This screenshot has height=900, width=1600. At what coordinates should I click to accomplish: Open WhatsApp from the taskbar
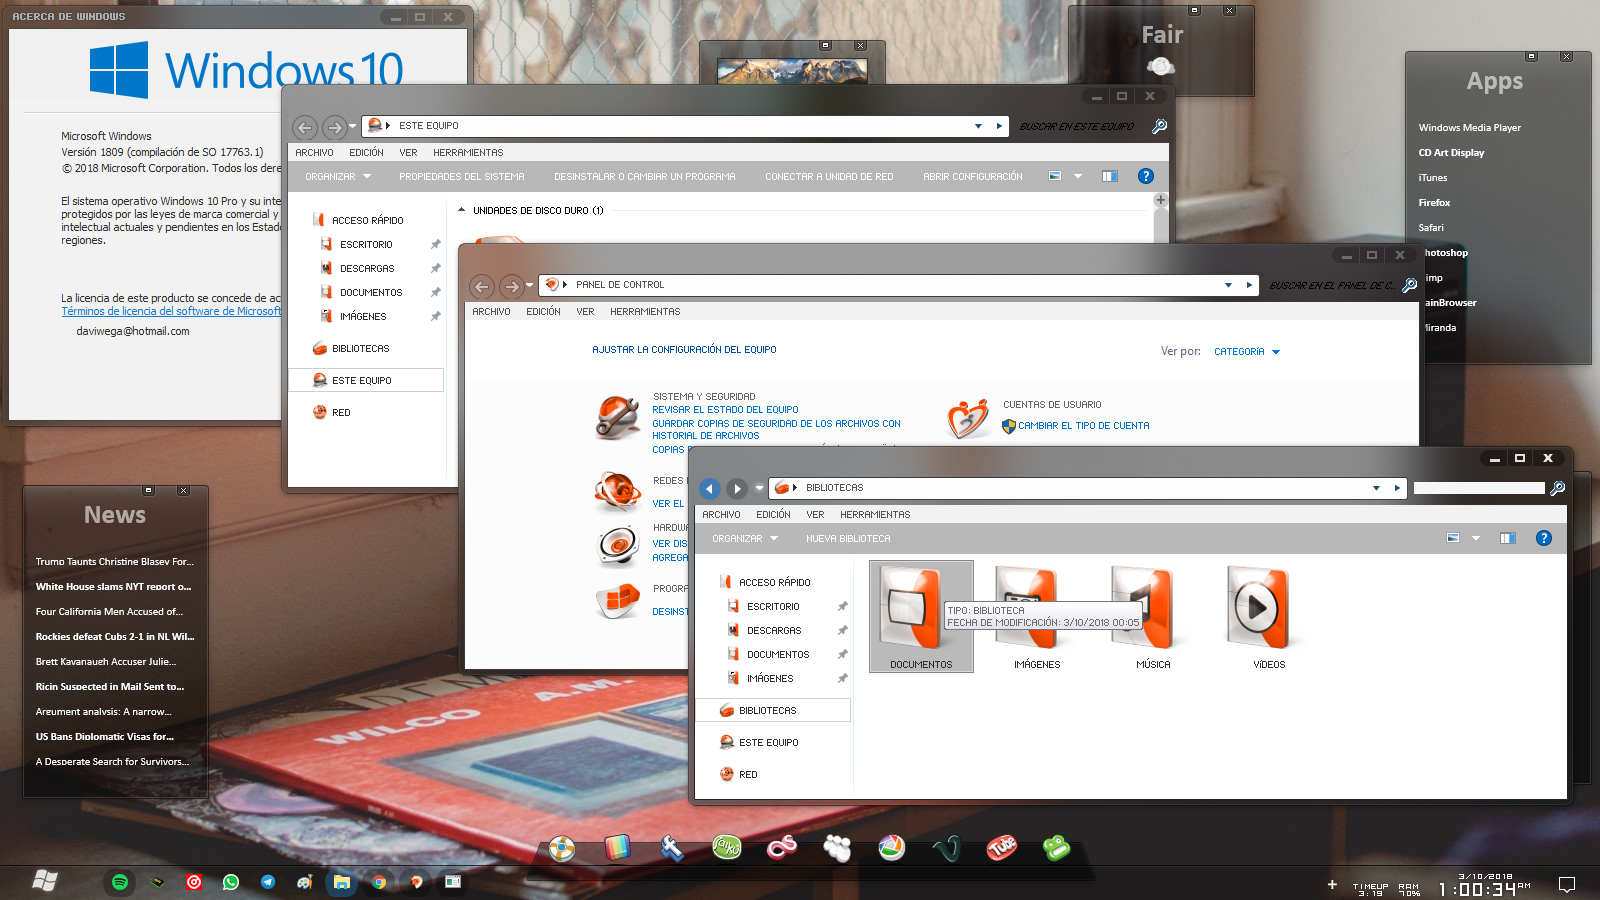(x=231, y=882)
